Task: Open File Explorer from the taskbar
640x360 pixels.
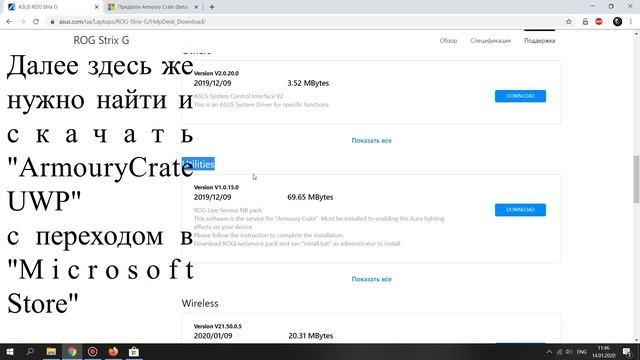Action: coord(51,351)
